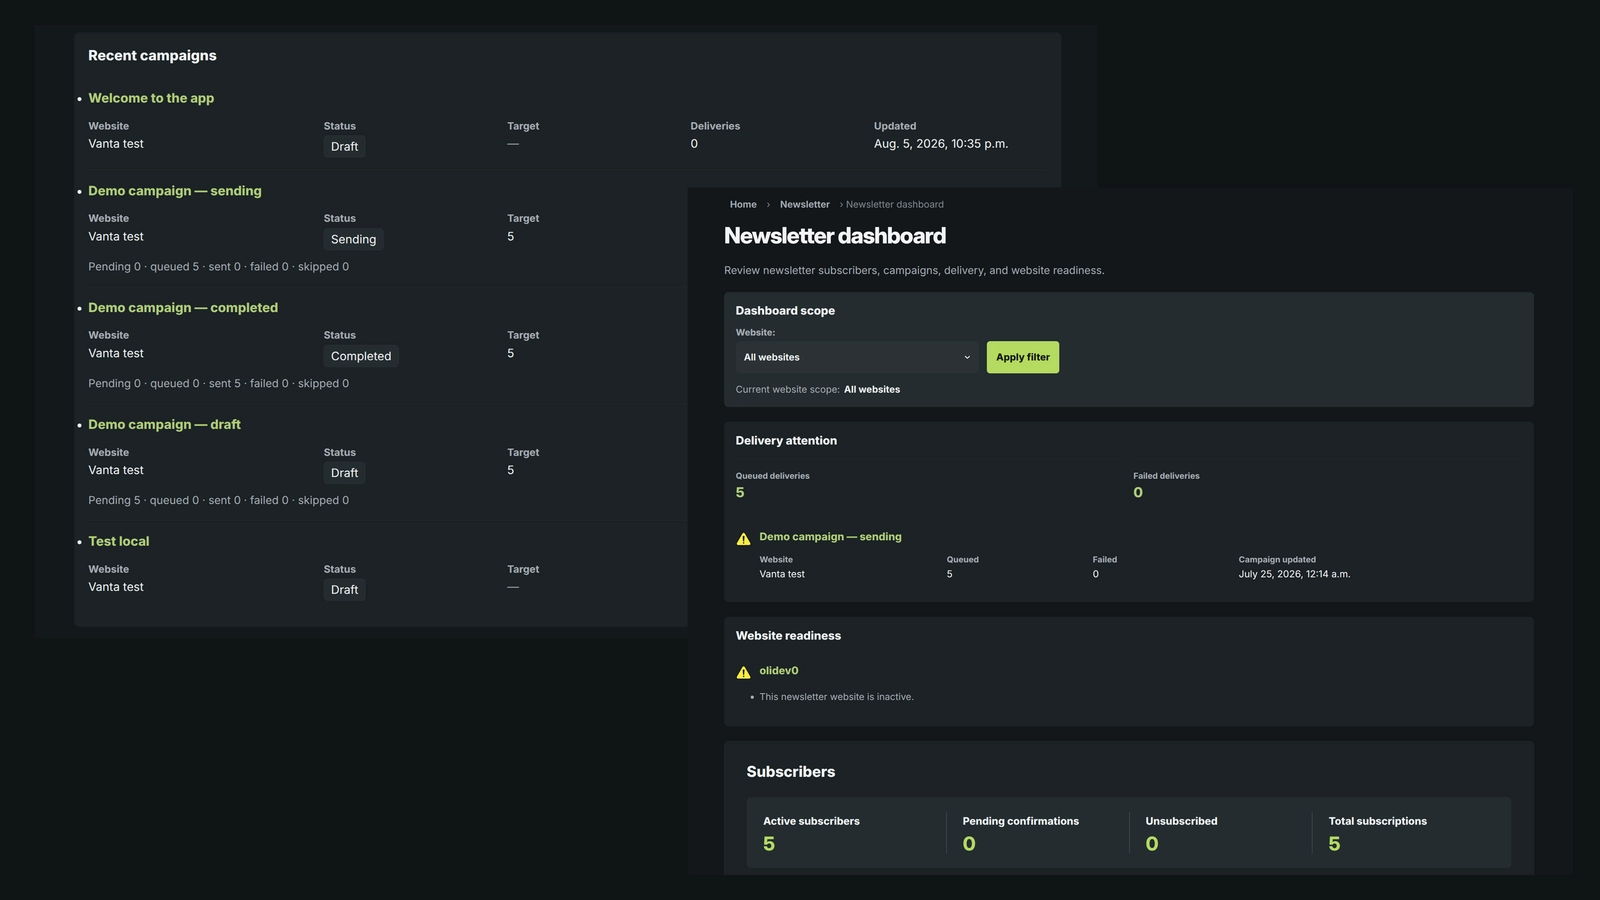Click the warning icon next to olidev0
The image size is (1600, 900).
(x=743, y=673)
